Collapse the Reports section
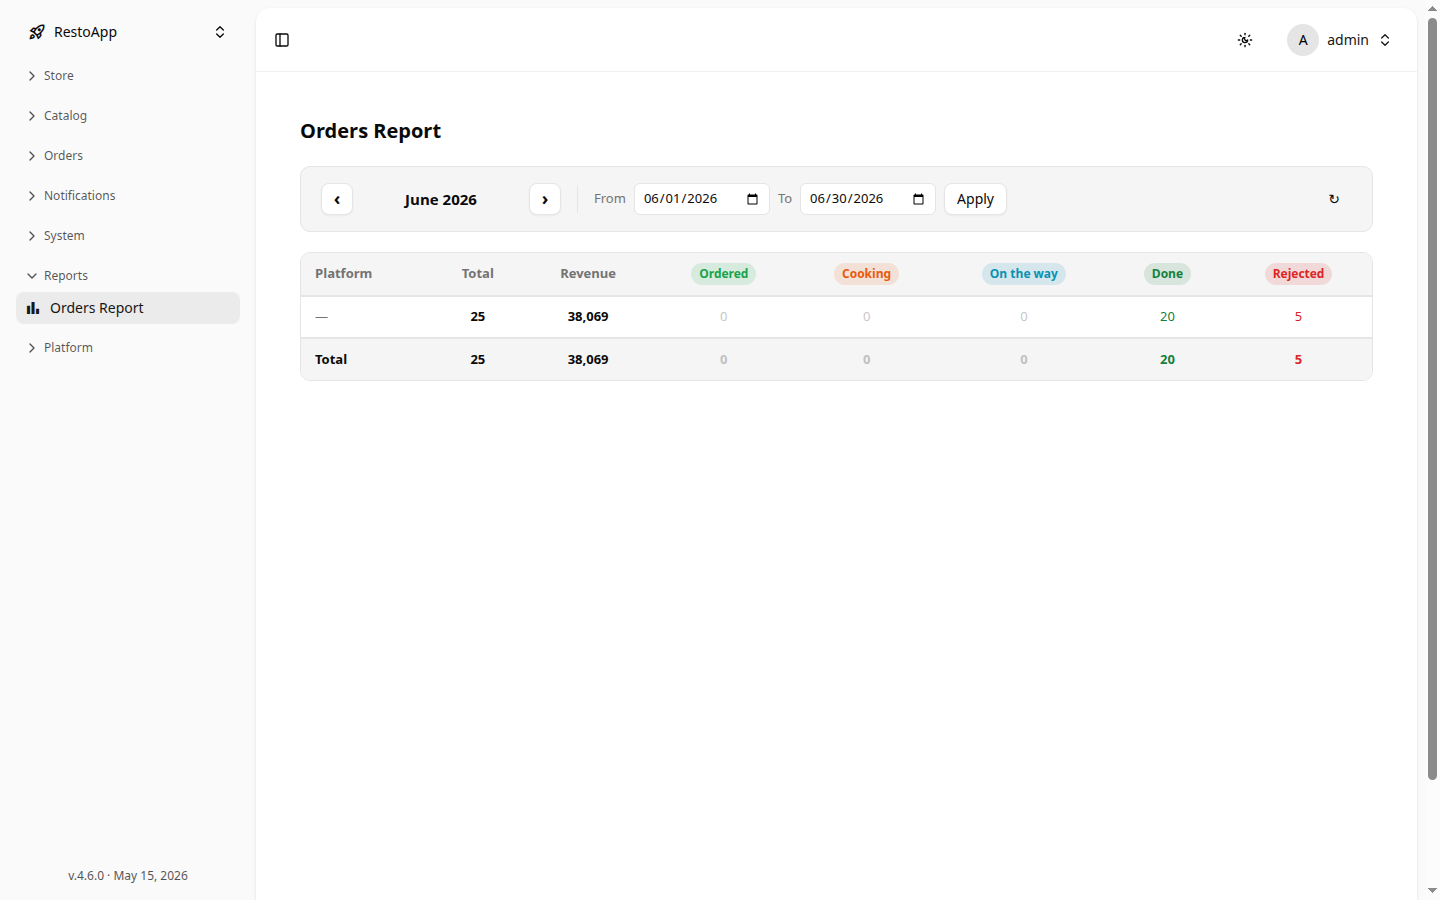Viewport: 1440px width, 900px height. 128,276
